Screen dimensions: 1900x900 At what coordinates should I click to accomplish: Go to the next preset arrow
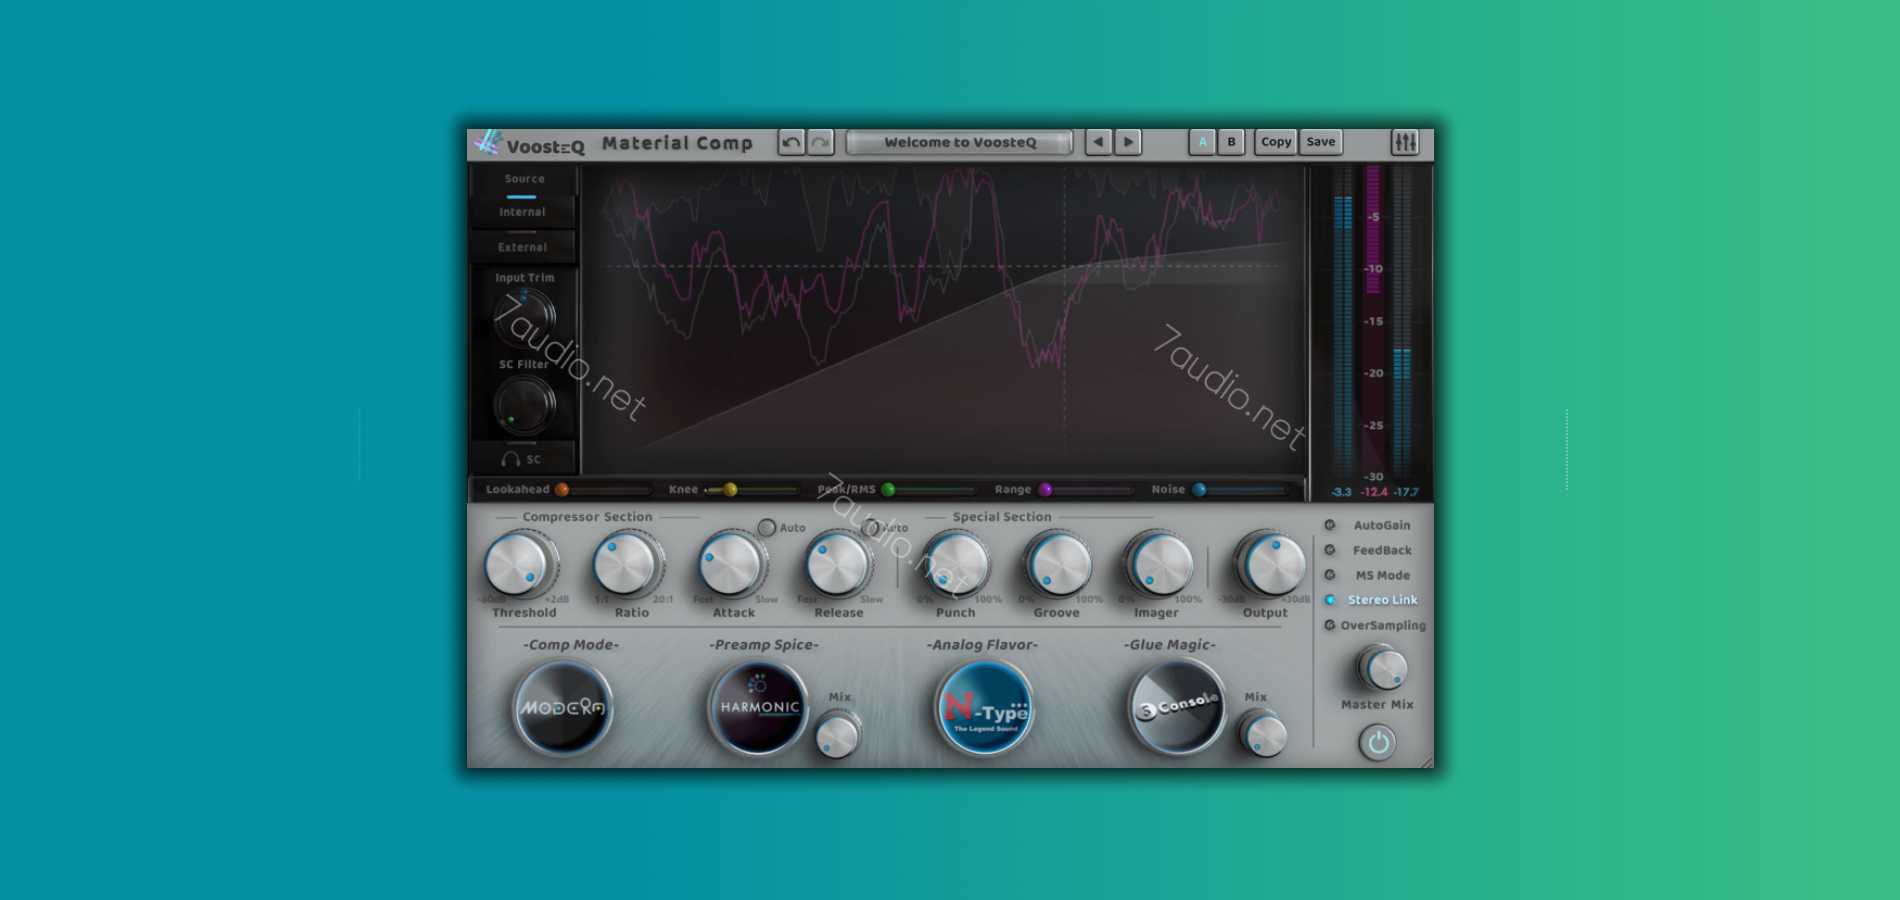1128,142
